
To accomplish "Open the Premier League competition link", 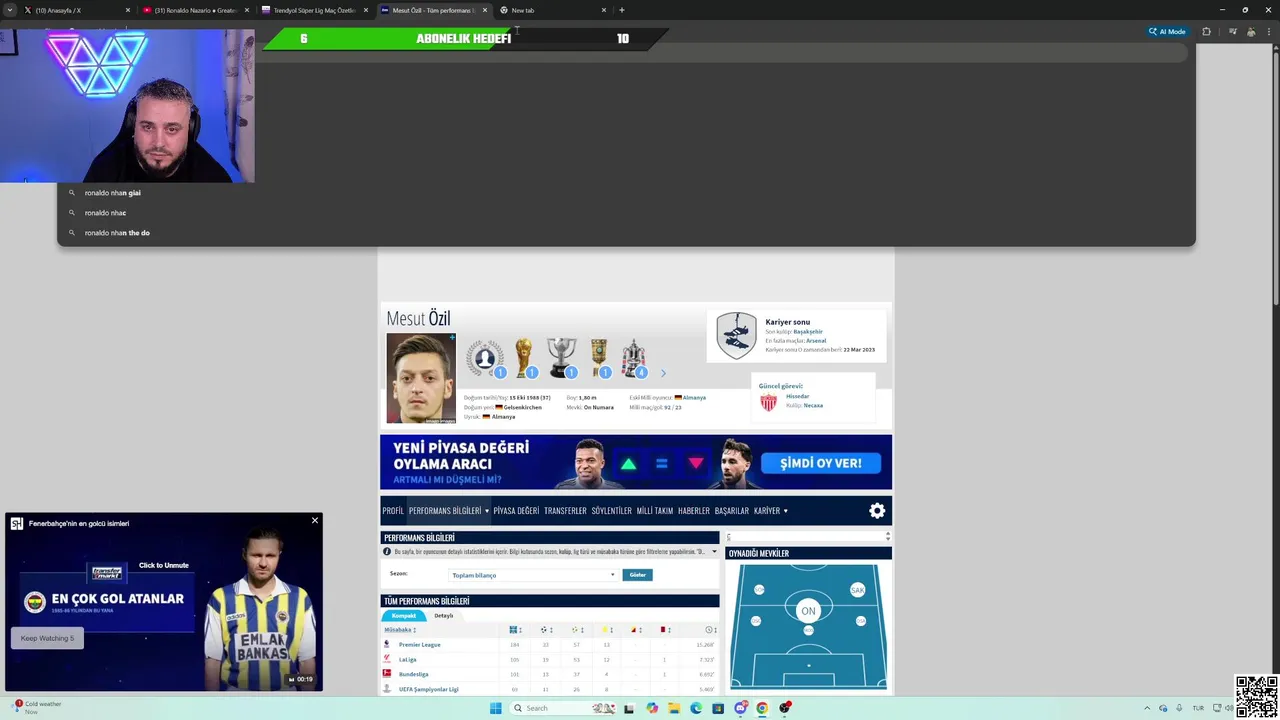I will pos(419,645).
